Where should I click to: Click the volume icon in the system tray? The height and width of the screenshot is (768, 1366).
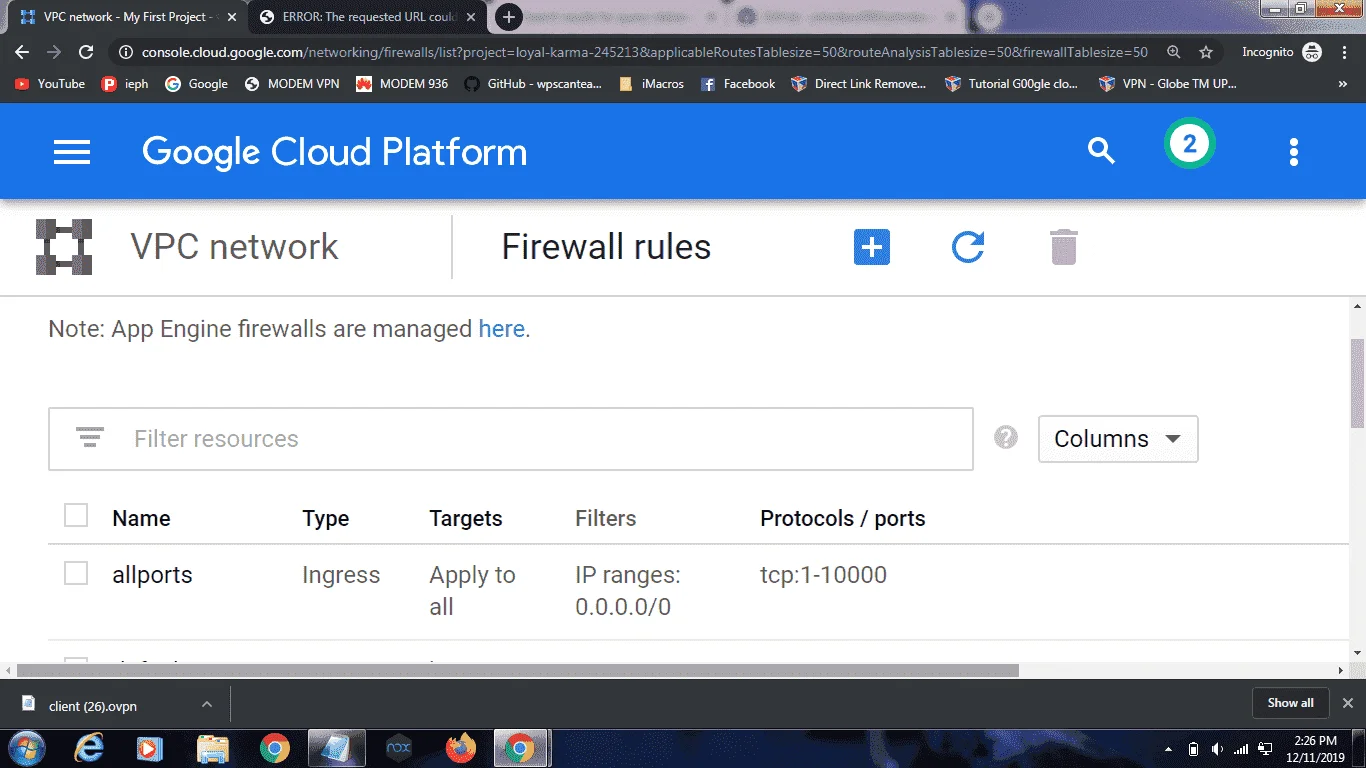tap(1217, 749)
